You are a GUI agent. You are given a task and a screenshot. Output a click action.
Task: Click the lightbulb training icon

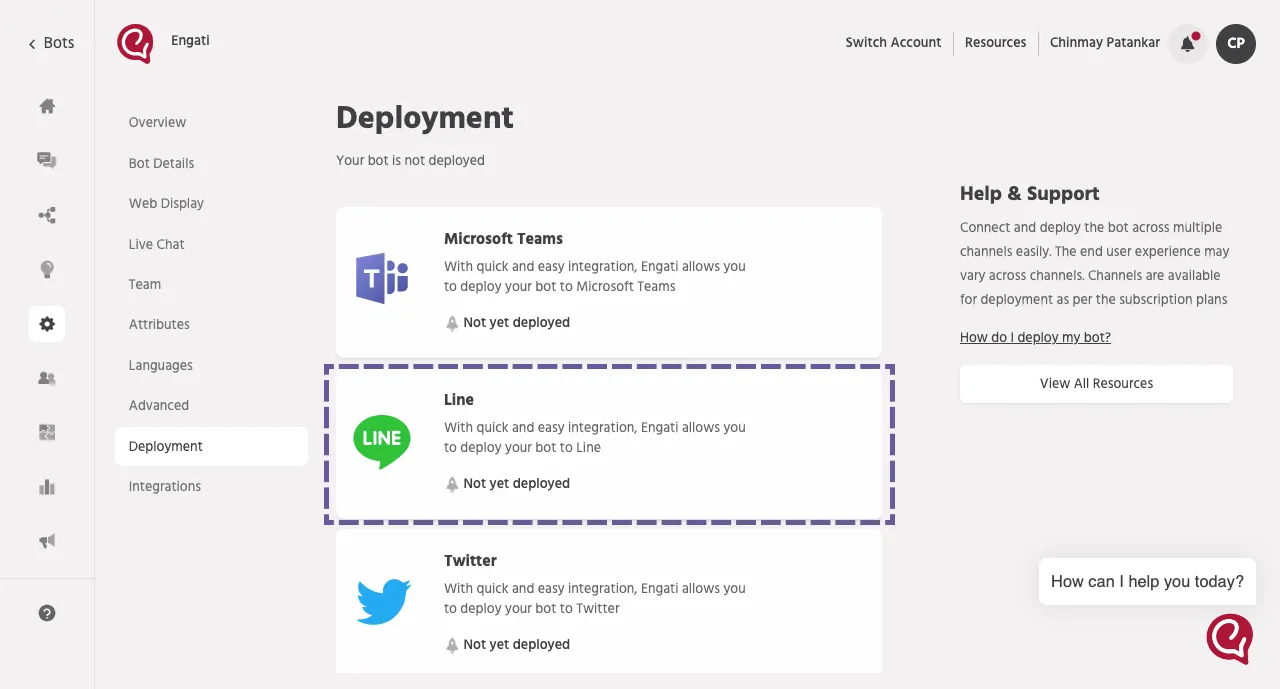coord(47,269)
